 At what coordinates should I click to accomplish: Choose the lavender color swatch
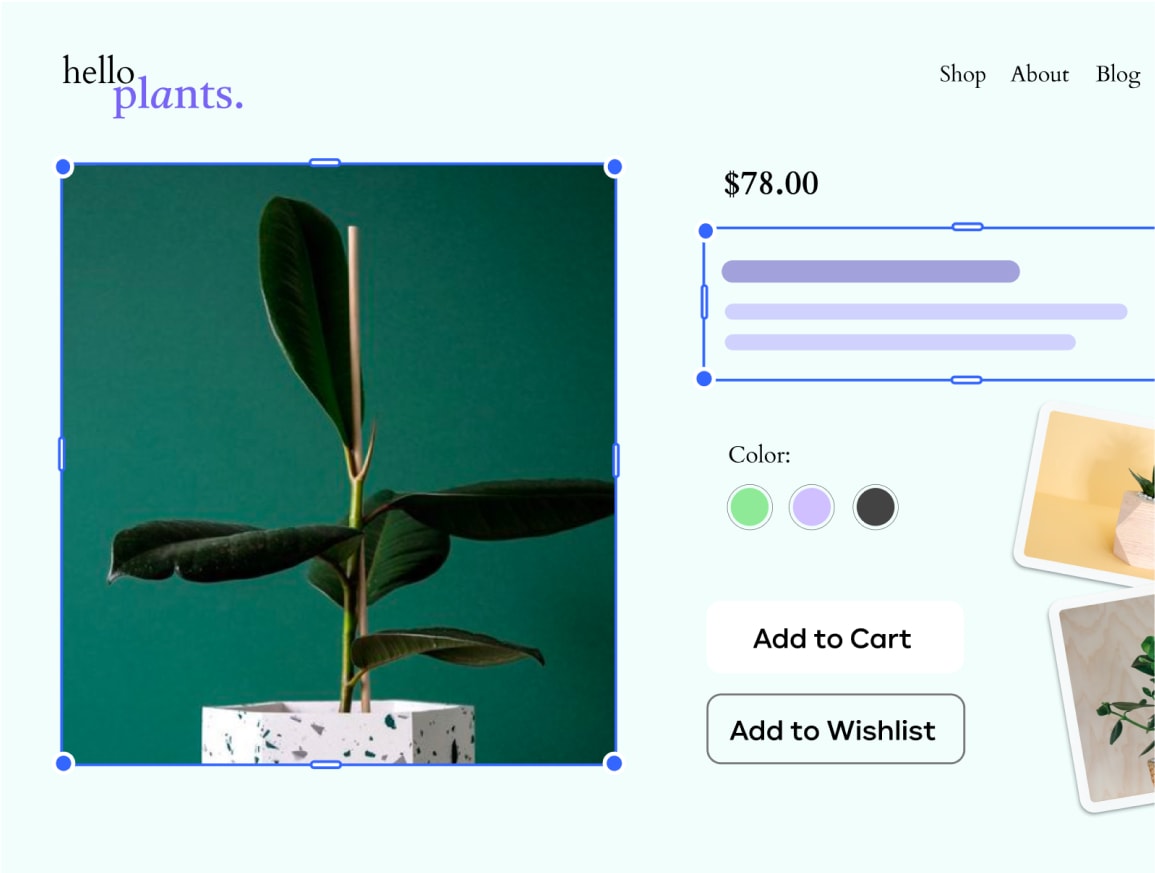tap(811, 507)
